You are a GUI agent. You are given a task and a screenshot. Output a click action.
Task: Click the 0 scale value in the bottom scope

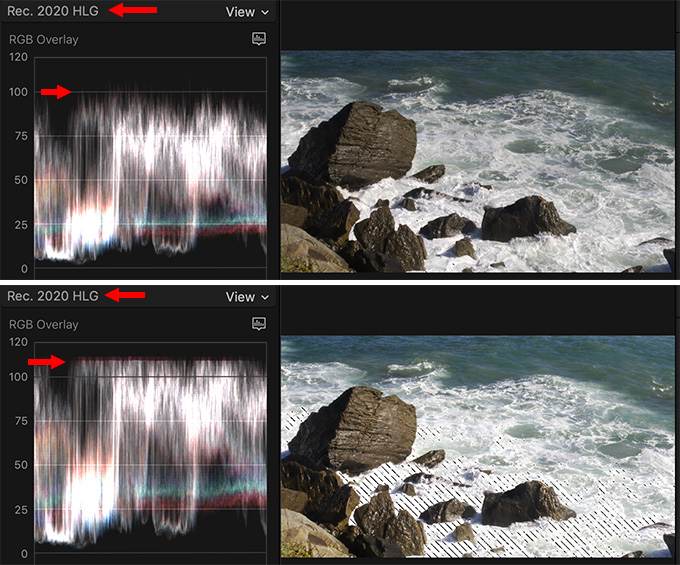(x=24, y=554)
